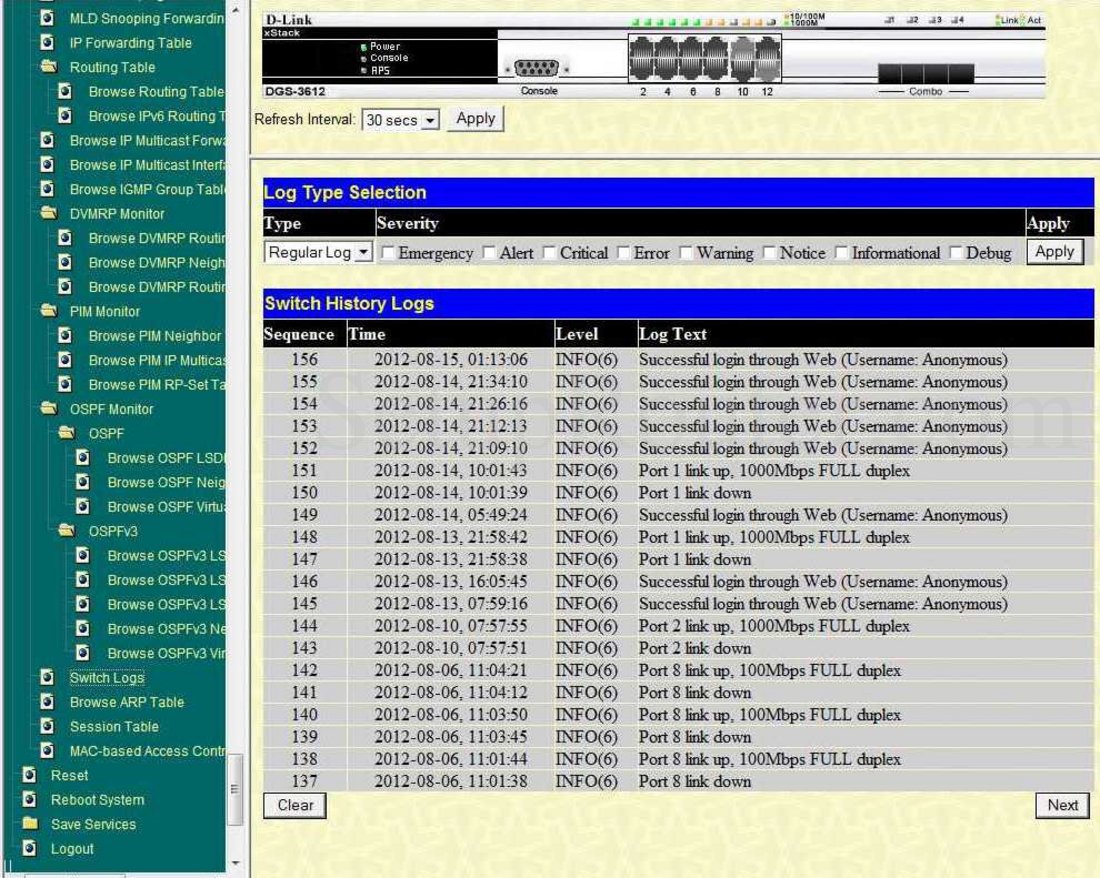Click the Browse ARP Table icon
1100x878 pixels.
coord(48,702)
